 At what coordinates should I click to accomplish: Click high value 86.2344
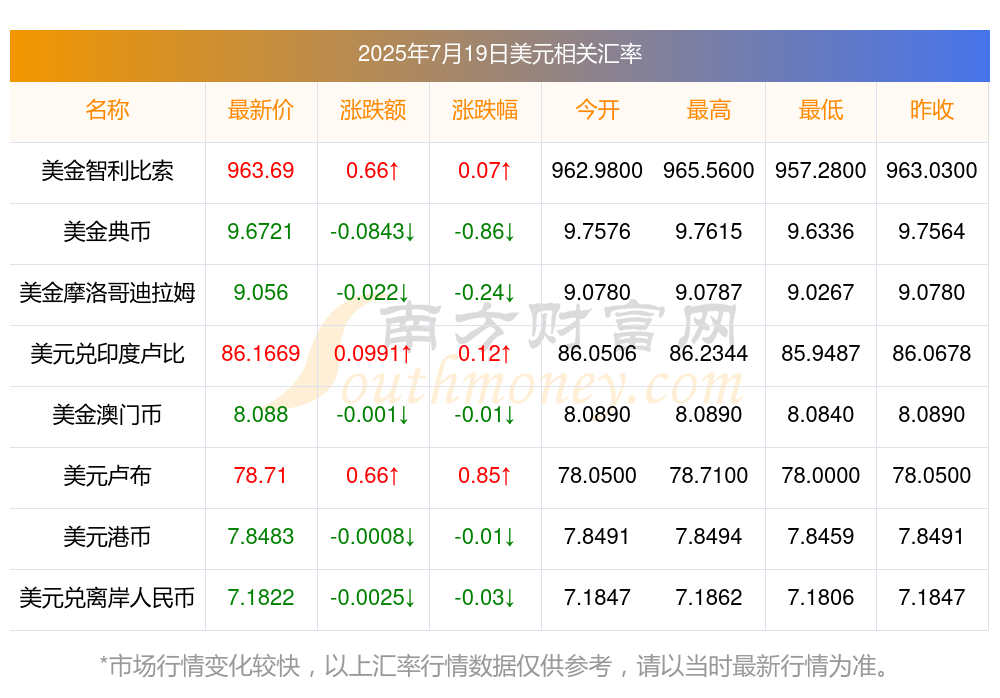pos(709,353)
